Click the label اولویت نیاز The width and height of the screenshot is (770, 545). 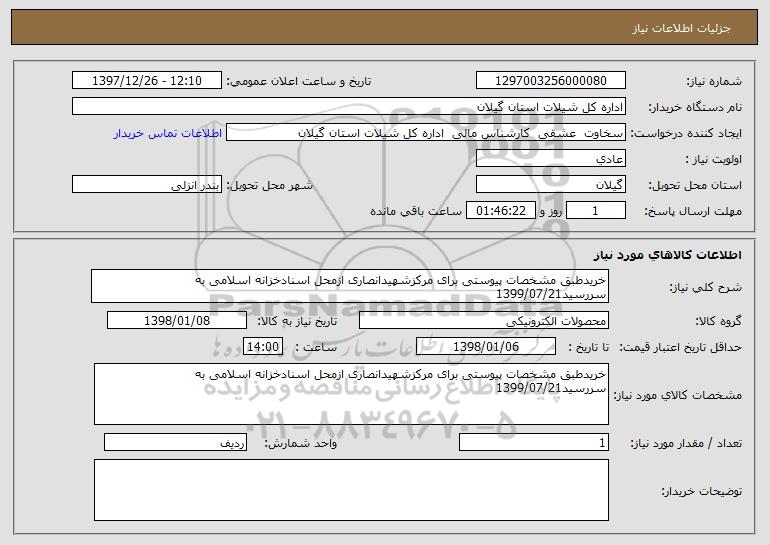713,159
